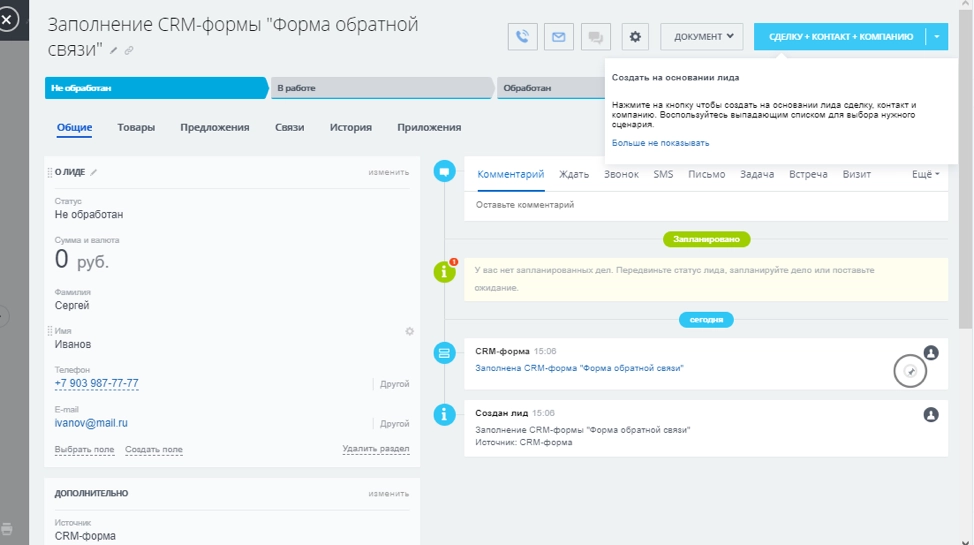Open Заполнена CRM-форма "Форма обратной связи" link
974x545 pixels.
click(x=579, y=369)
